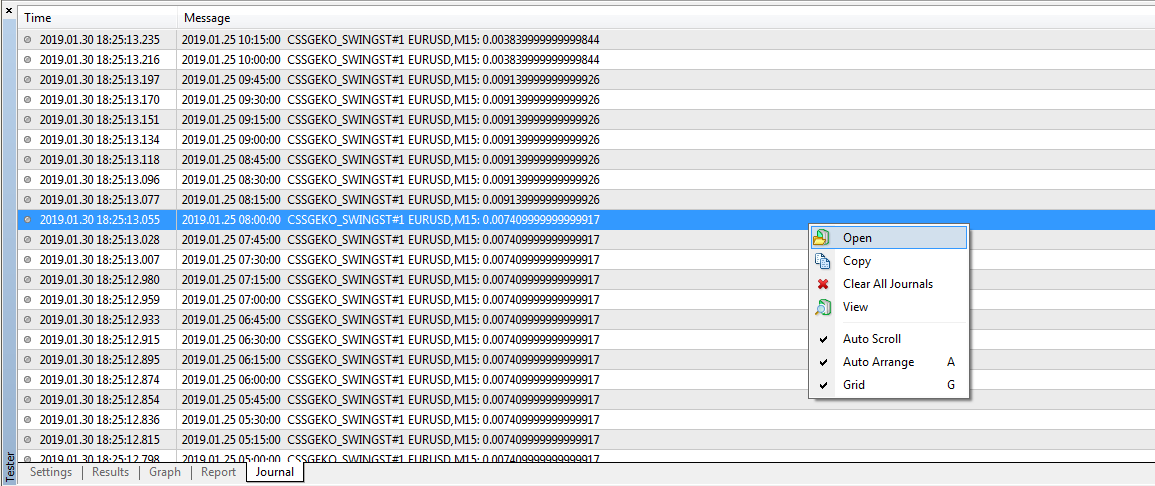The width and height of the screenshot is (1155, 486).
Task: Click message dated 2019.01.25 09:45:00
Action: (390, 80)
